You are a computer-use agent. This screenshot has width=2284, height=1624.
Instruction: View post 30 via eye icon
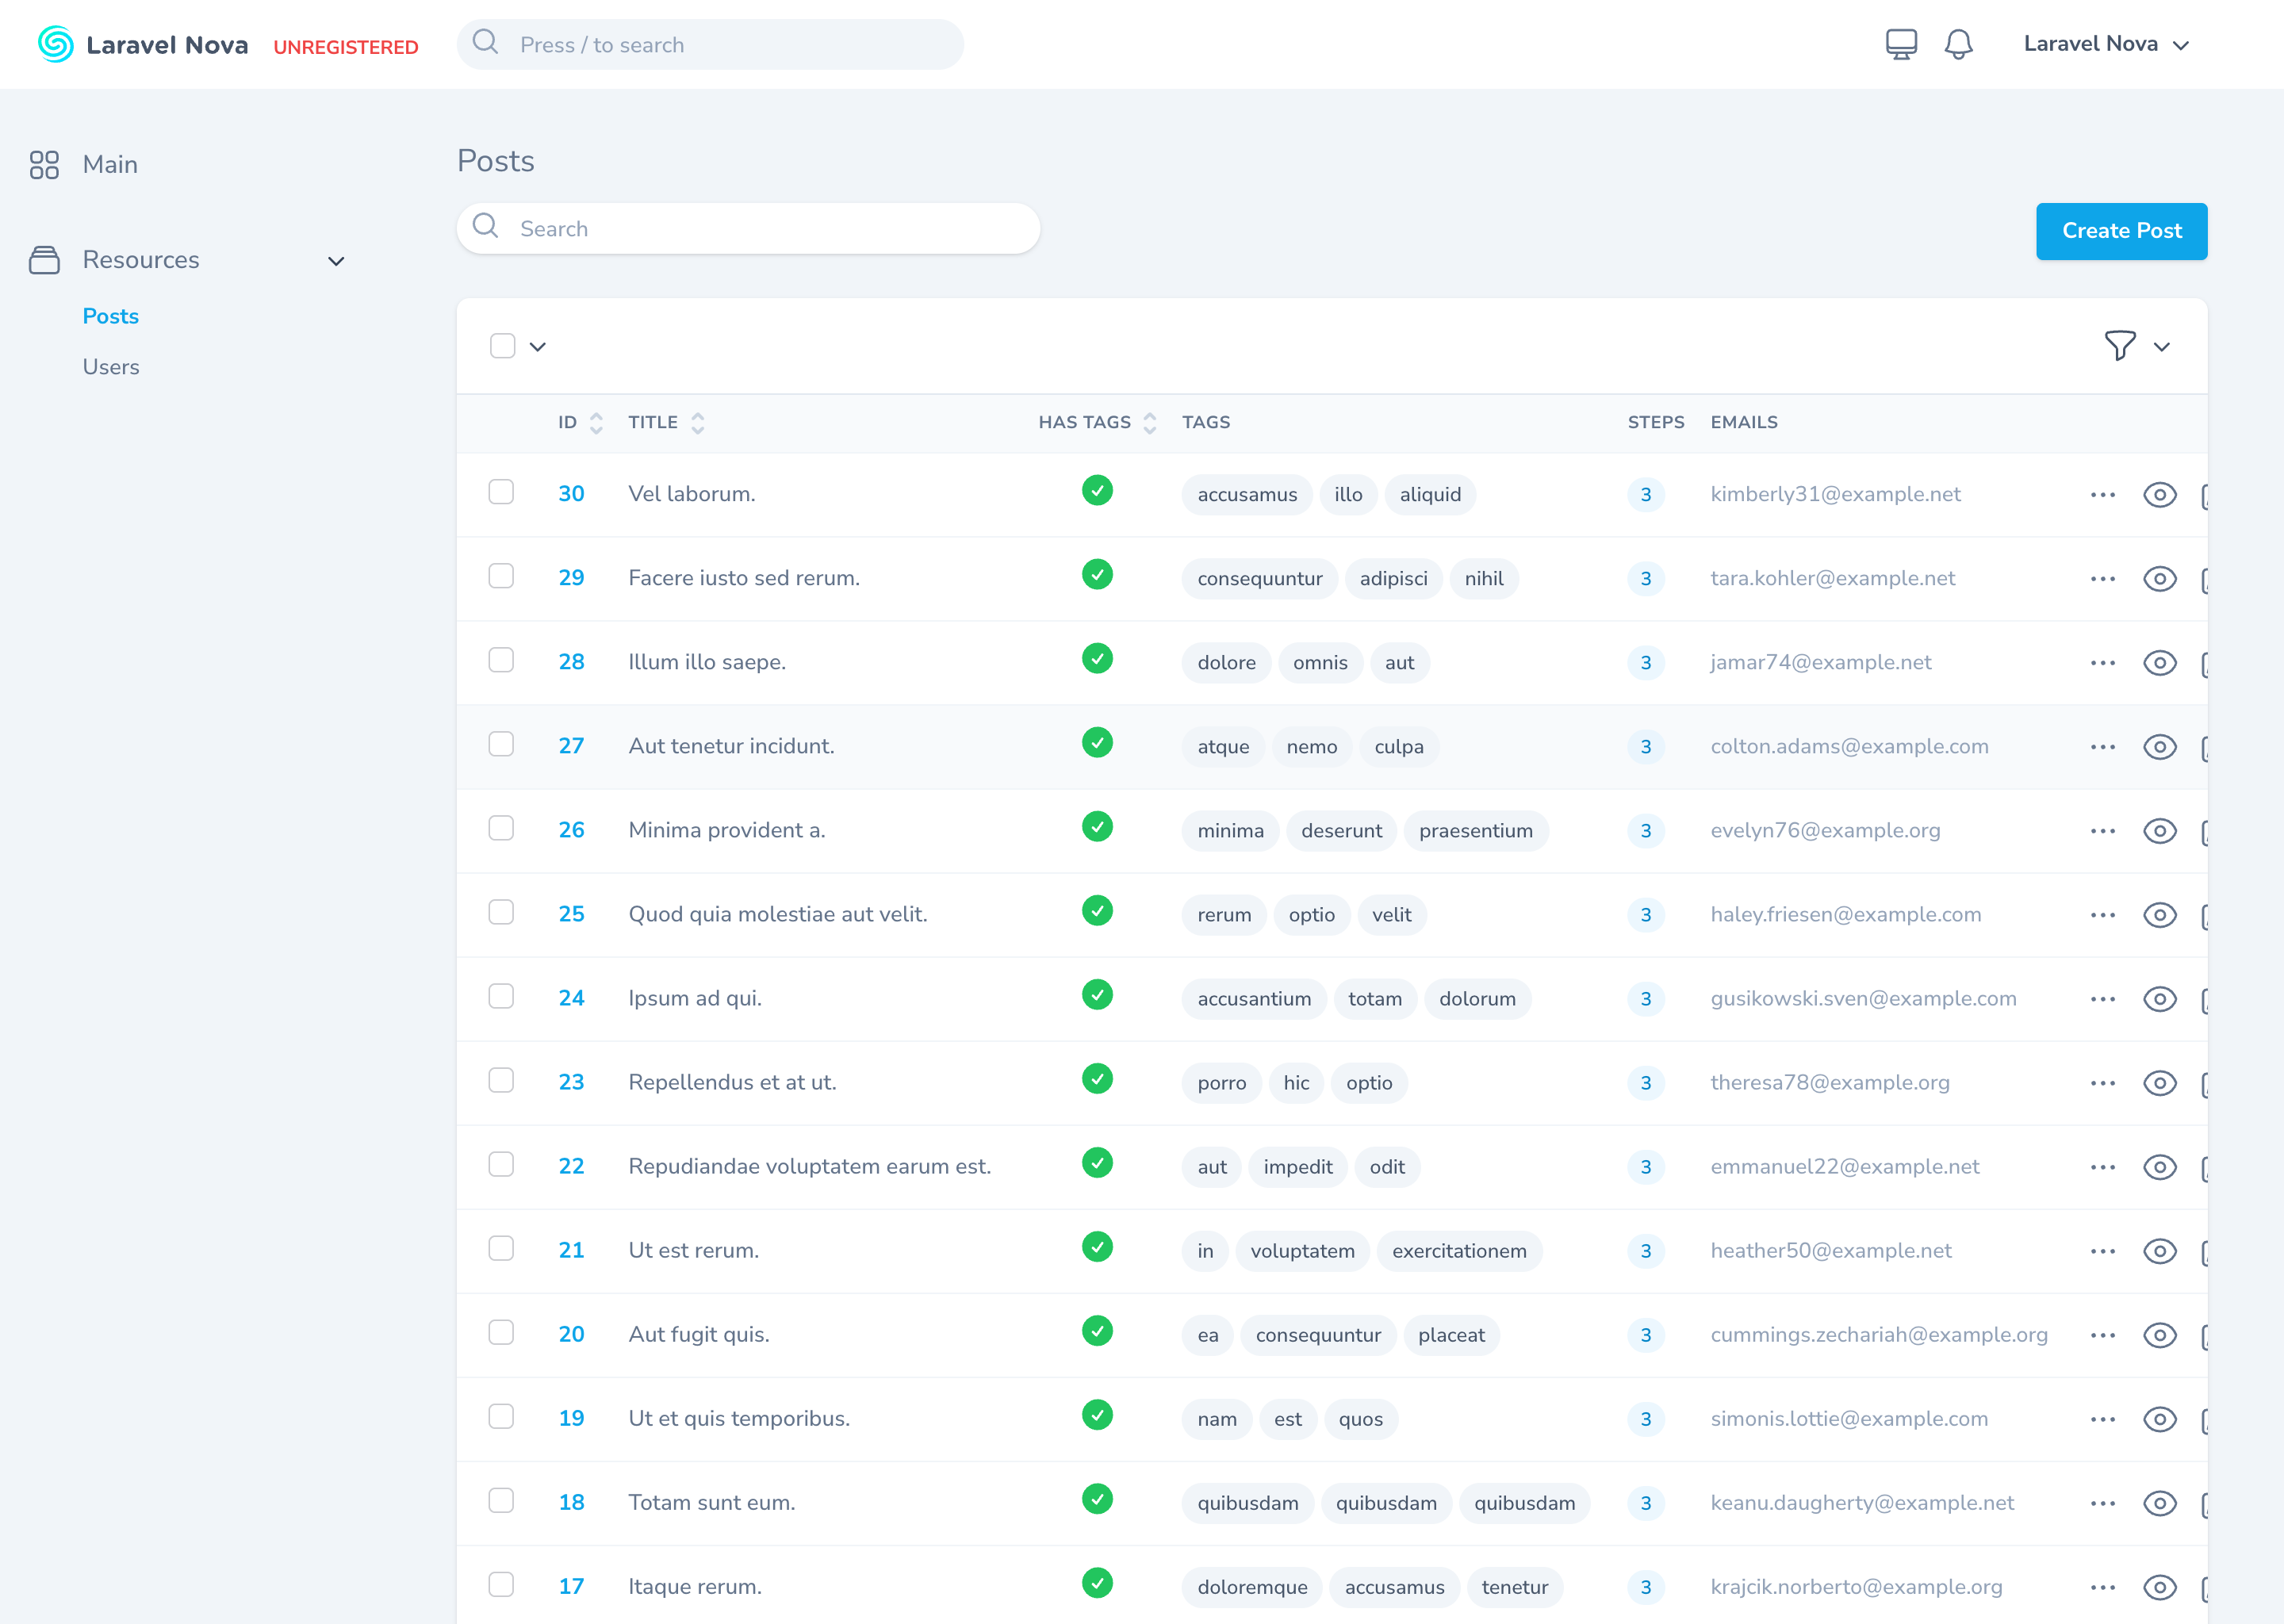click(2159, 495)
